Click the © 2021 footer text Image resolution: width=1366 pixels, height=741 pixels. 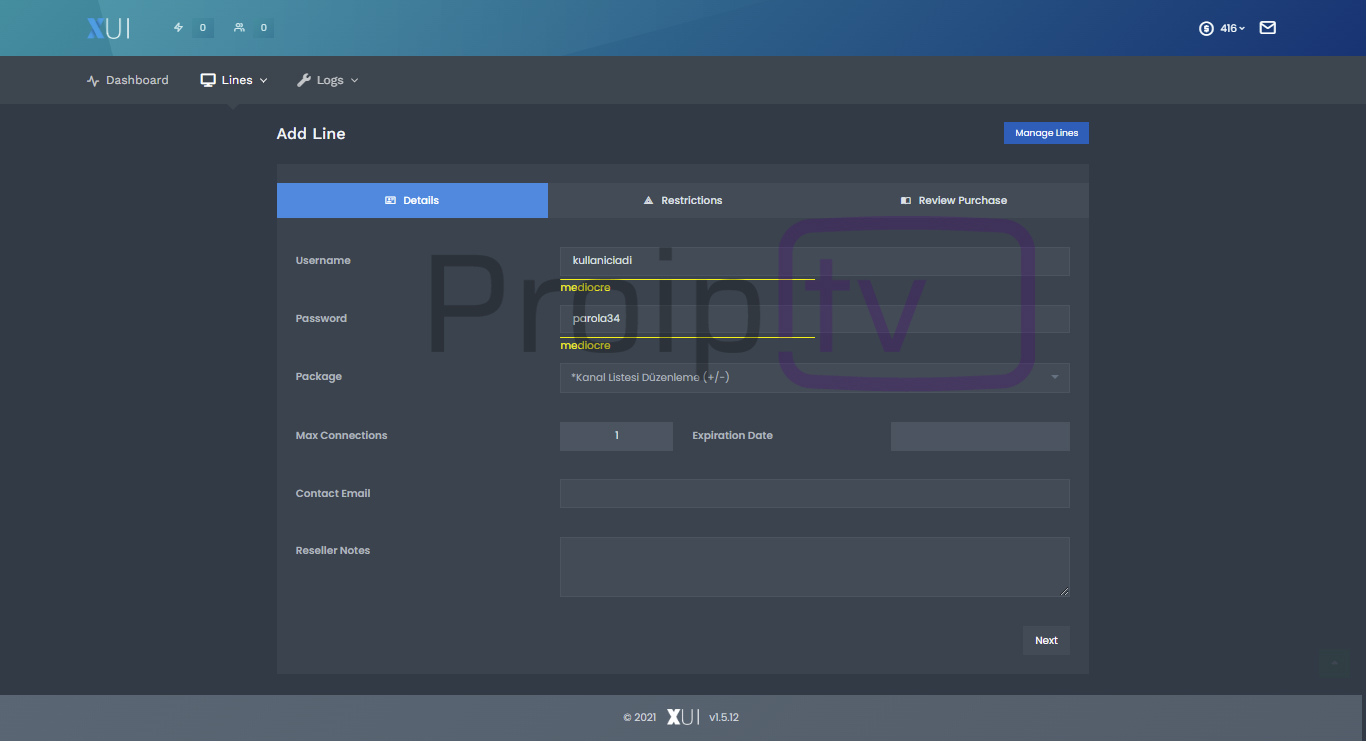[x=640, y=718]
